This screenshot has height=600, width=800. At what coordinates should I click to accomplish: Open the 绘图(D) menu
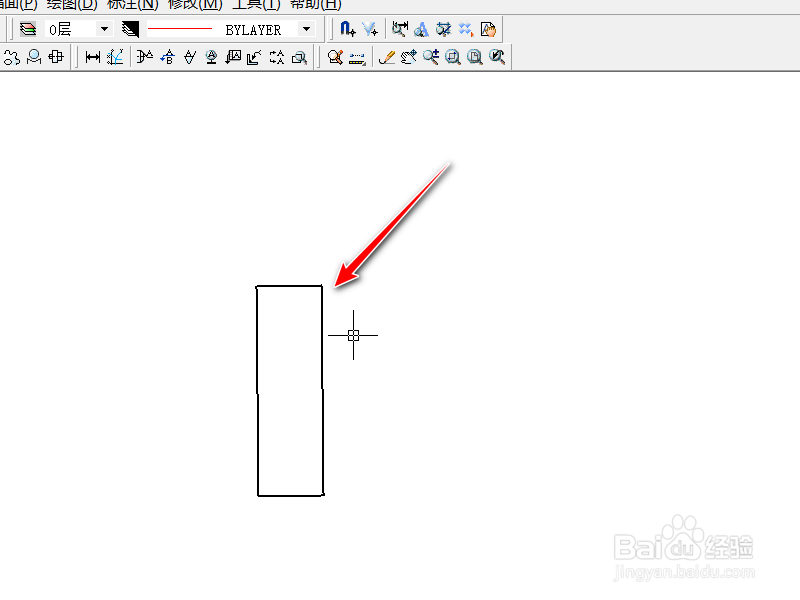point(72,5)
